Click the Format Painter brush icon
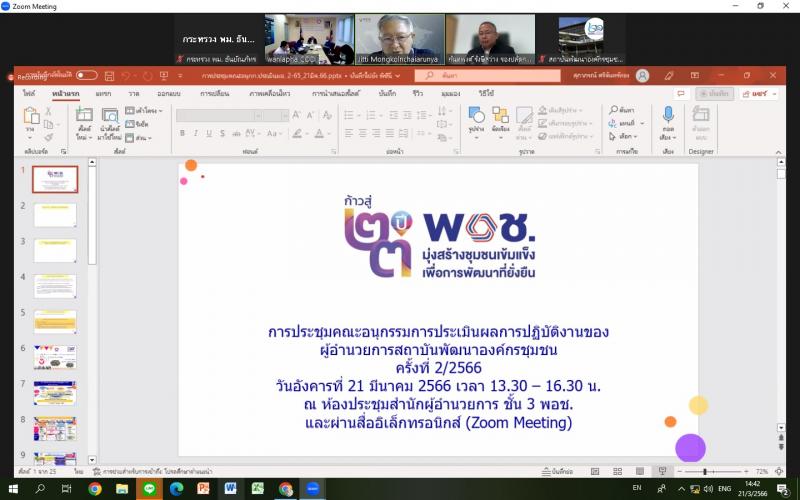 (48, 137)
